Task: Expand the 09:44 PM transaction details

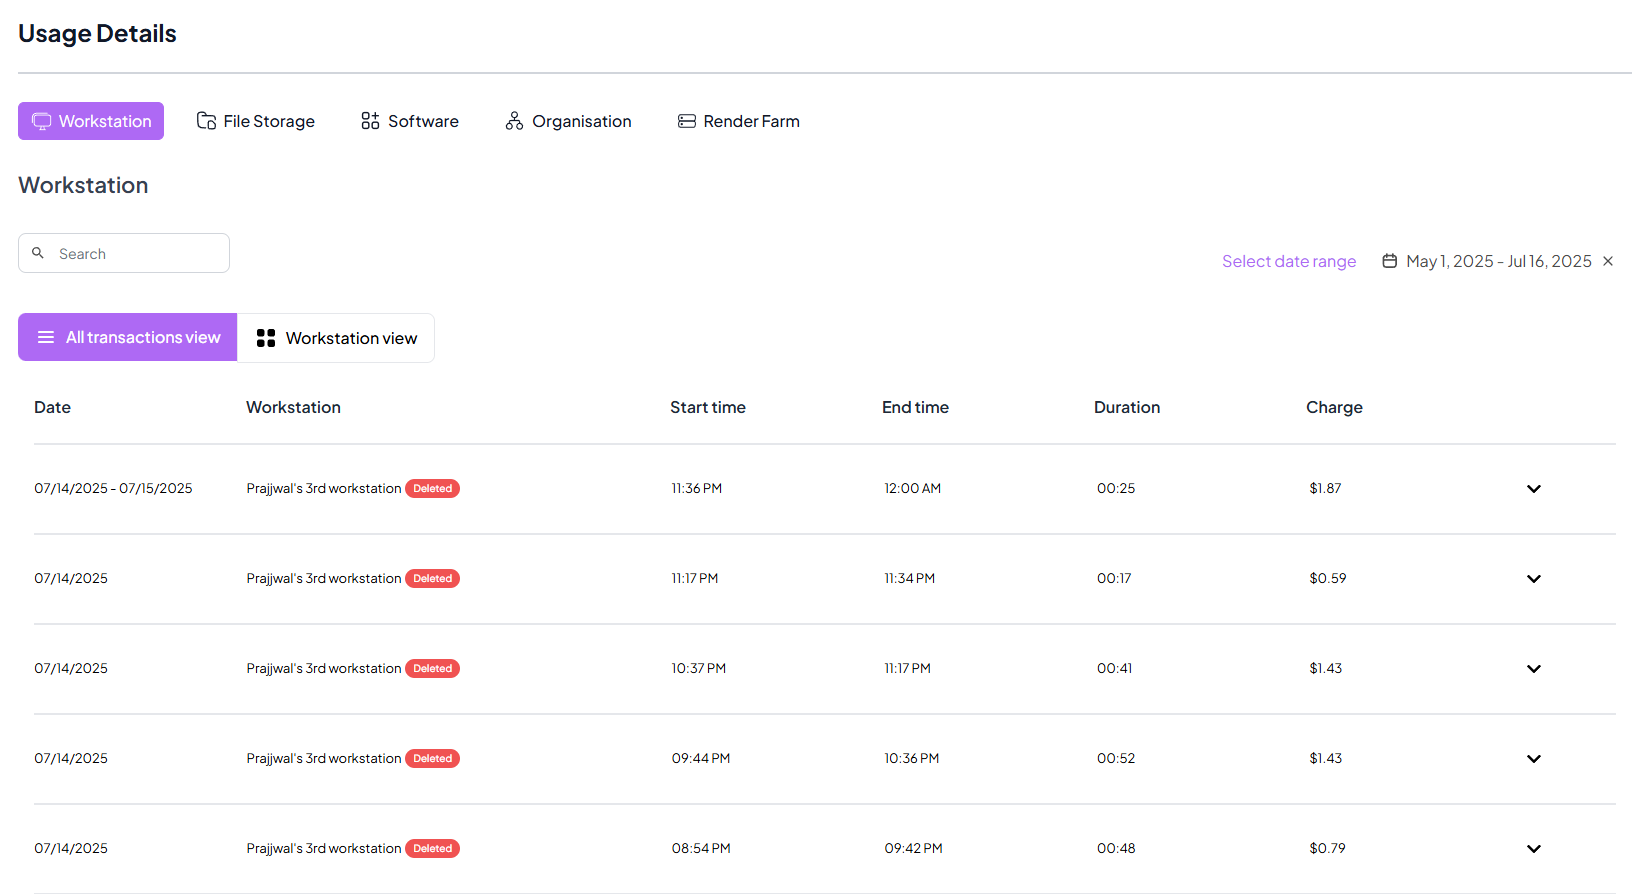Action: (x=1533, y=759)
